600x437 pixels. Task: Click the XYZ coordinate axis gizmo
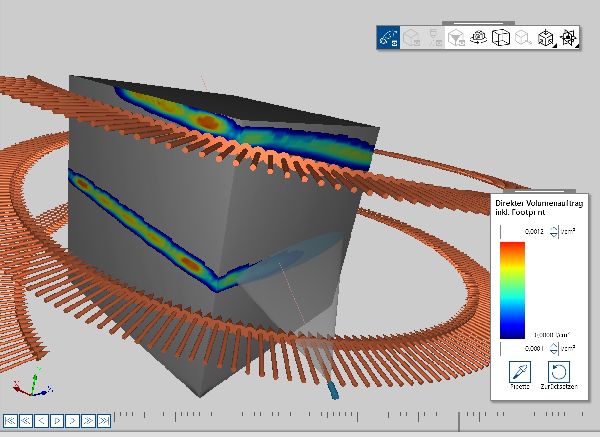[x=28, y=386]
